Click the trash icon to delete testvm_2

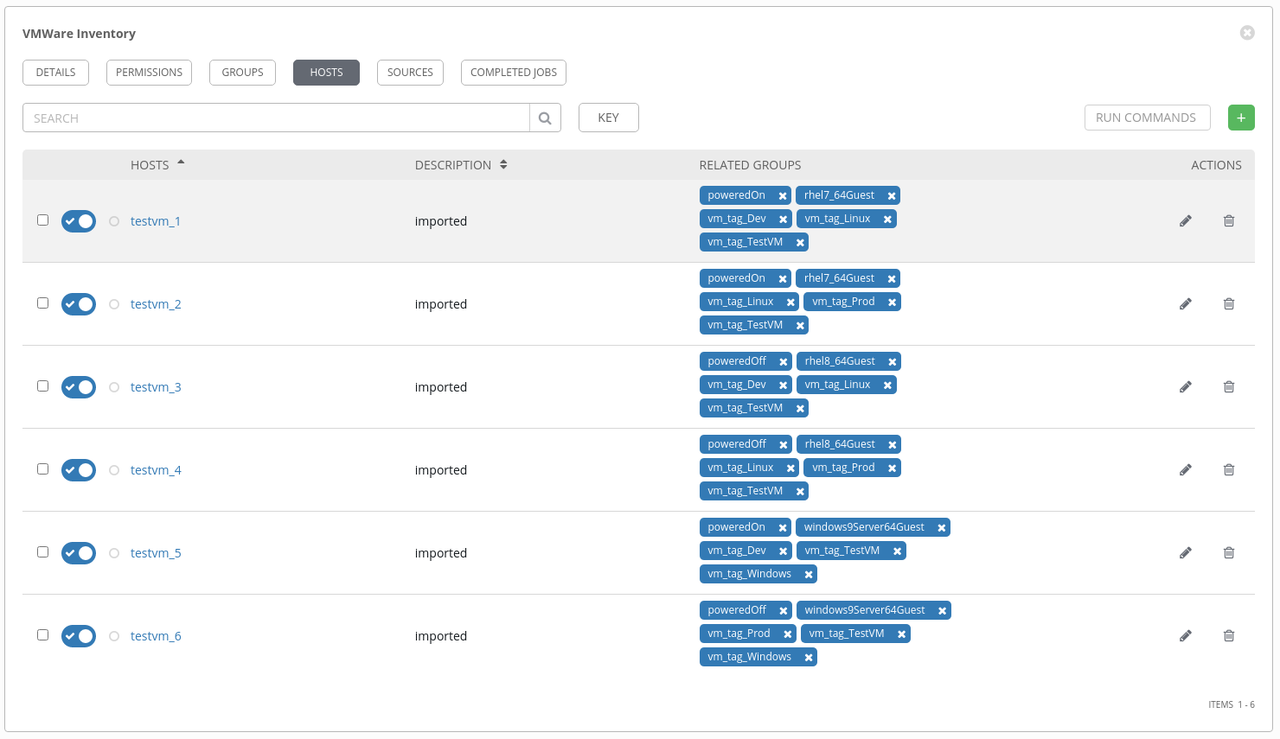1229,303
